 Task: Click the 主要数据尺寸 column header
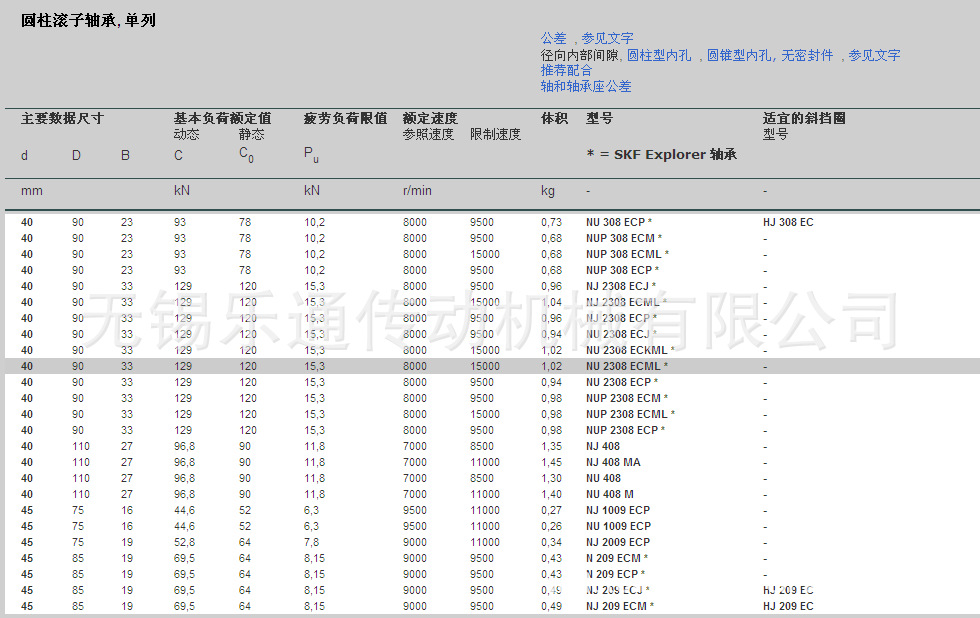tap(62, 118)
